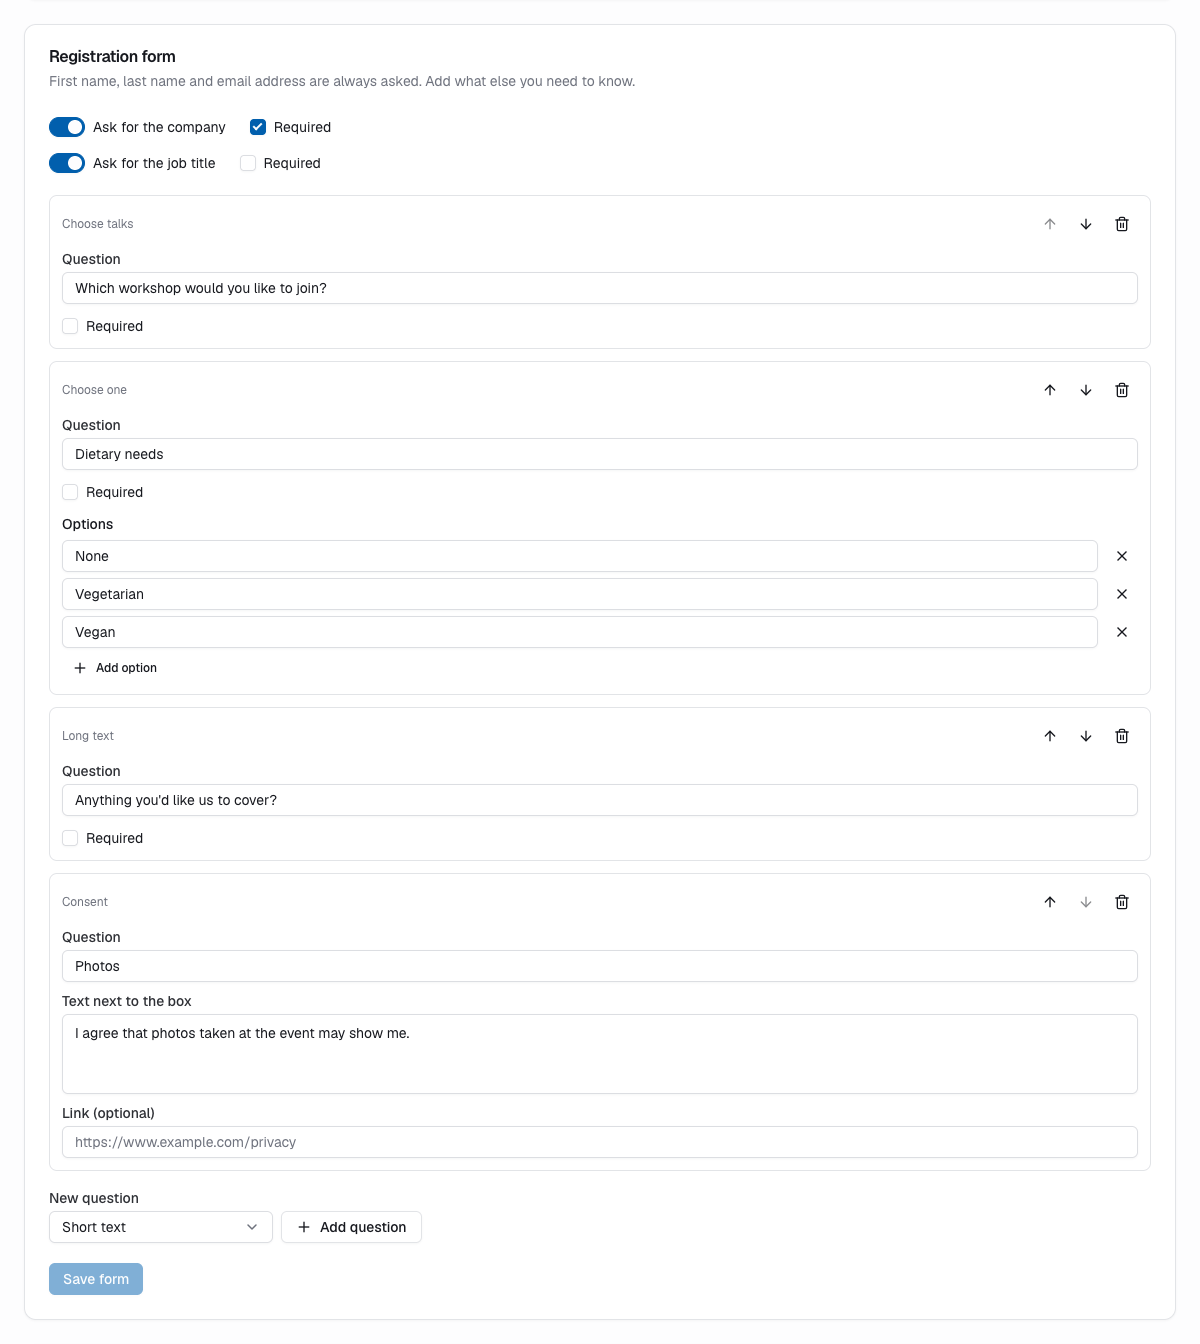This screenshot has width=1200, height=1344.
Task: Delete the Choose one question
Action: coord(1122,390)
